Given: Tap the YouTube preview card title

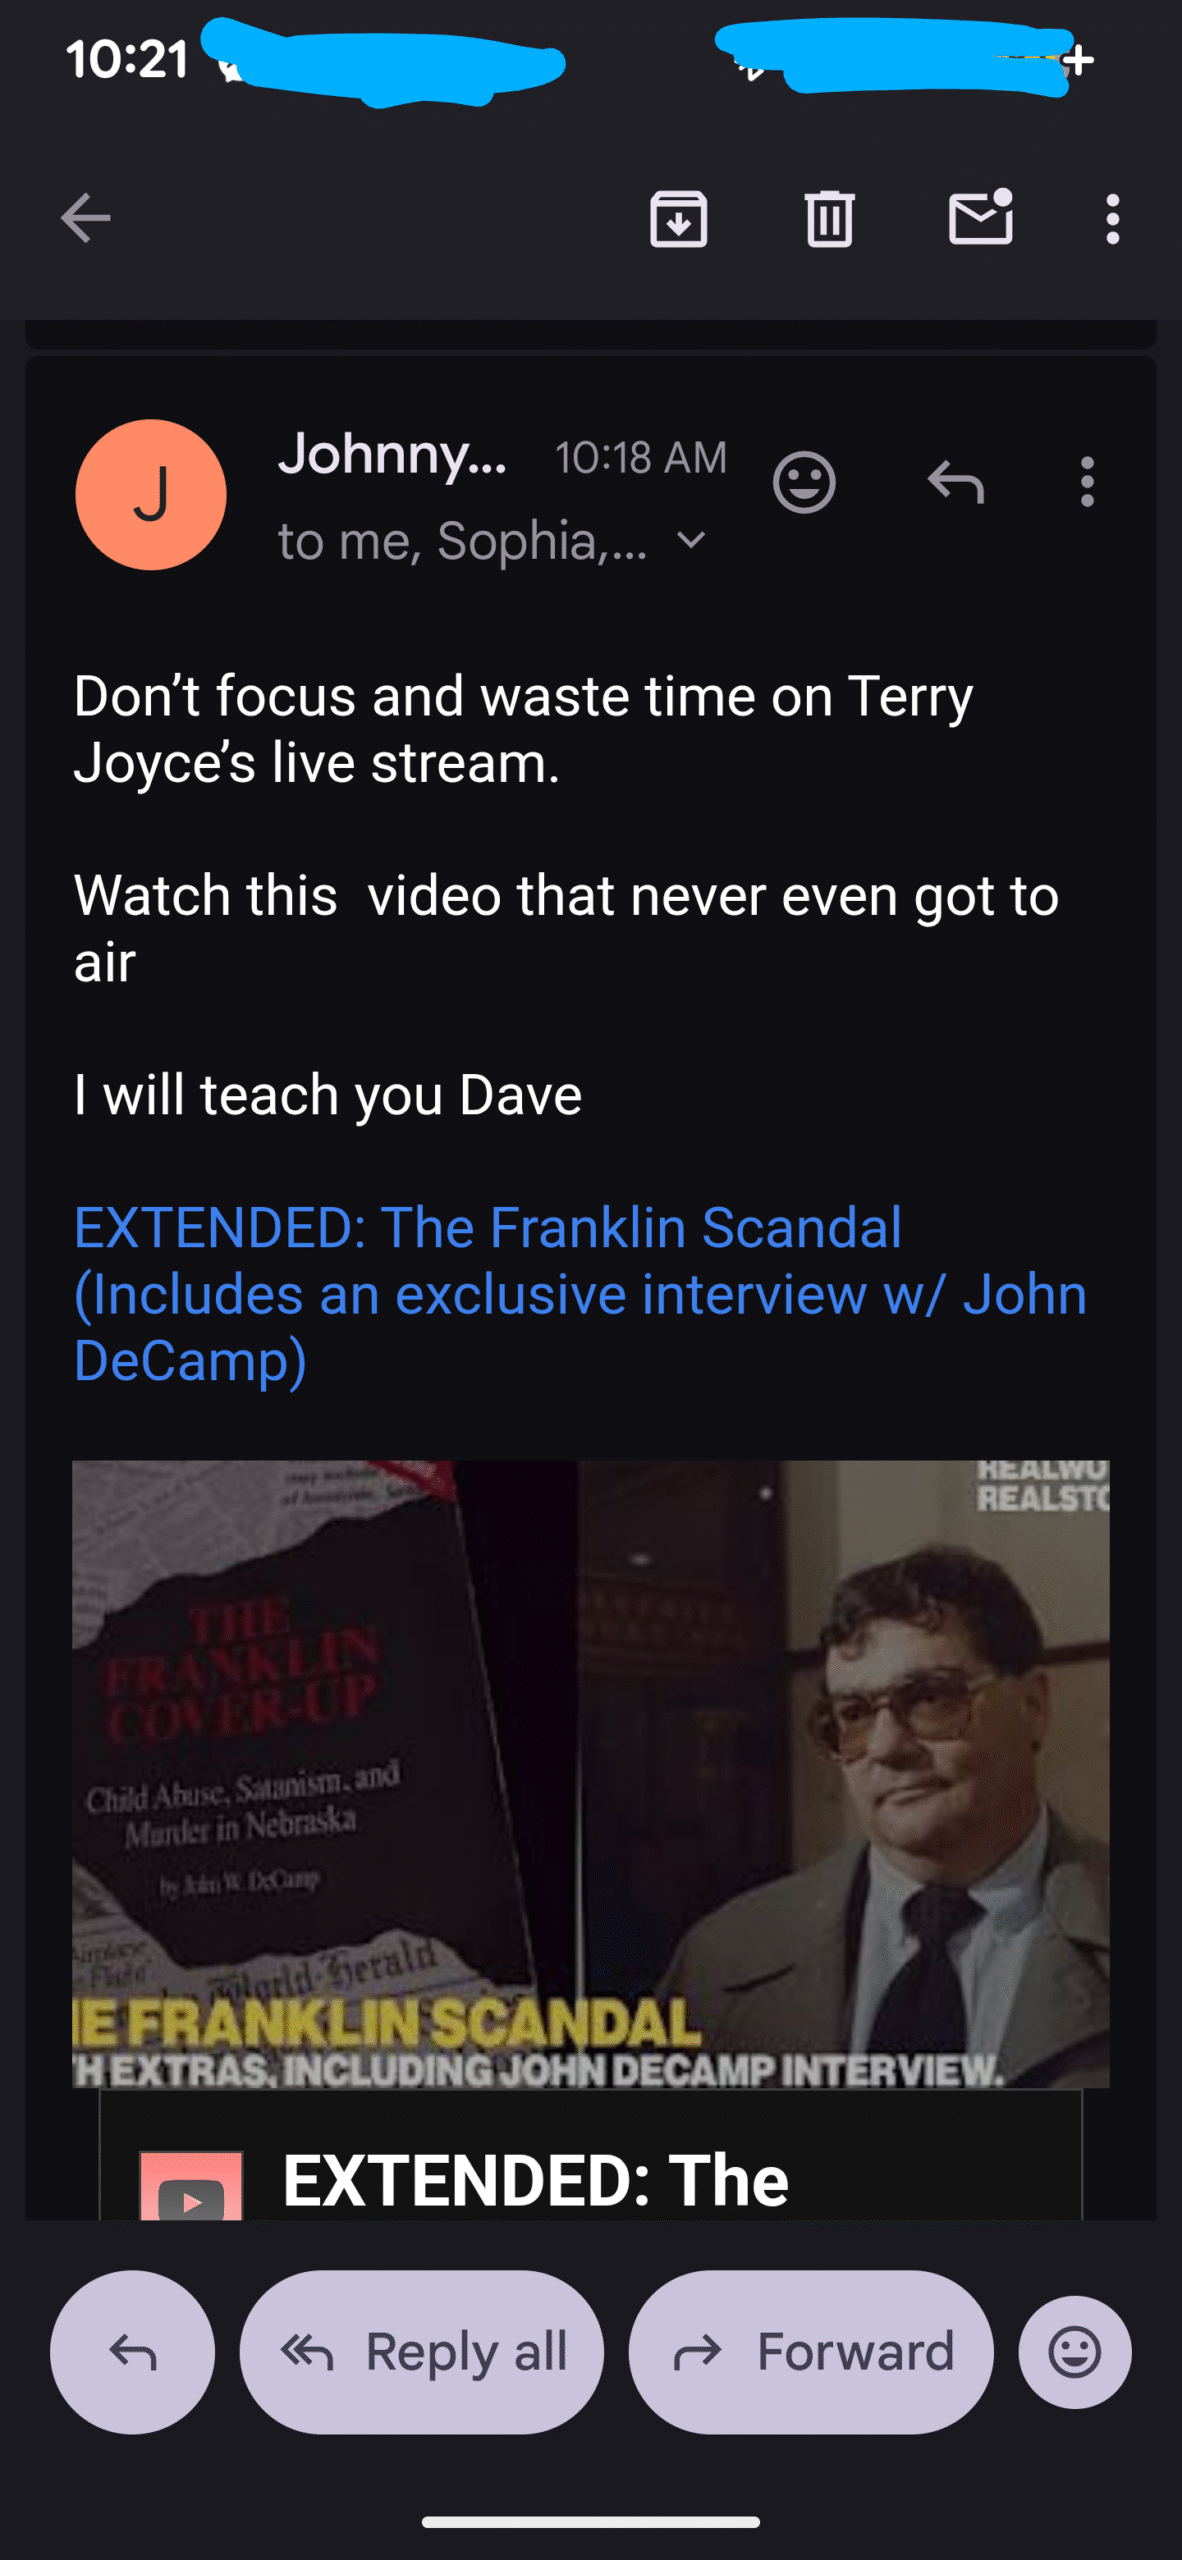Looking at the screenshot, I should pyautogui.click(x=536, y=2181).
